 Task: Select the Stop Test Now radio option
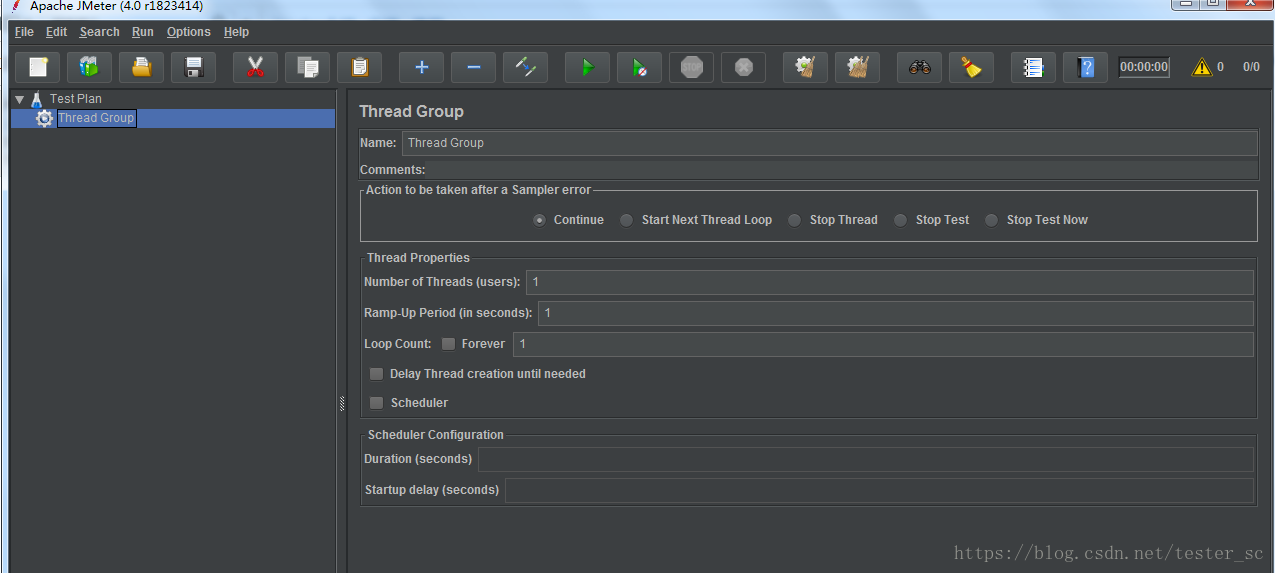click(x=991, y=220)
